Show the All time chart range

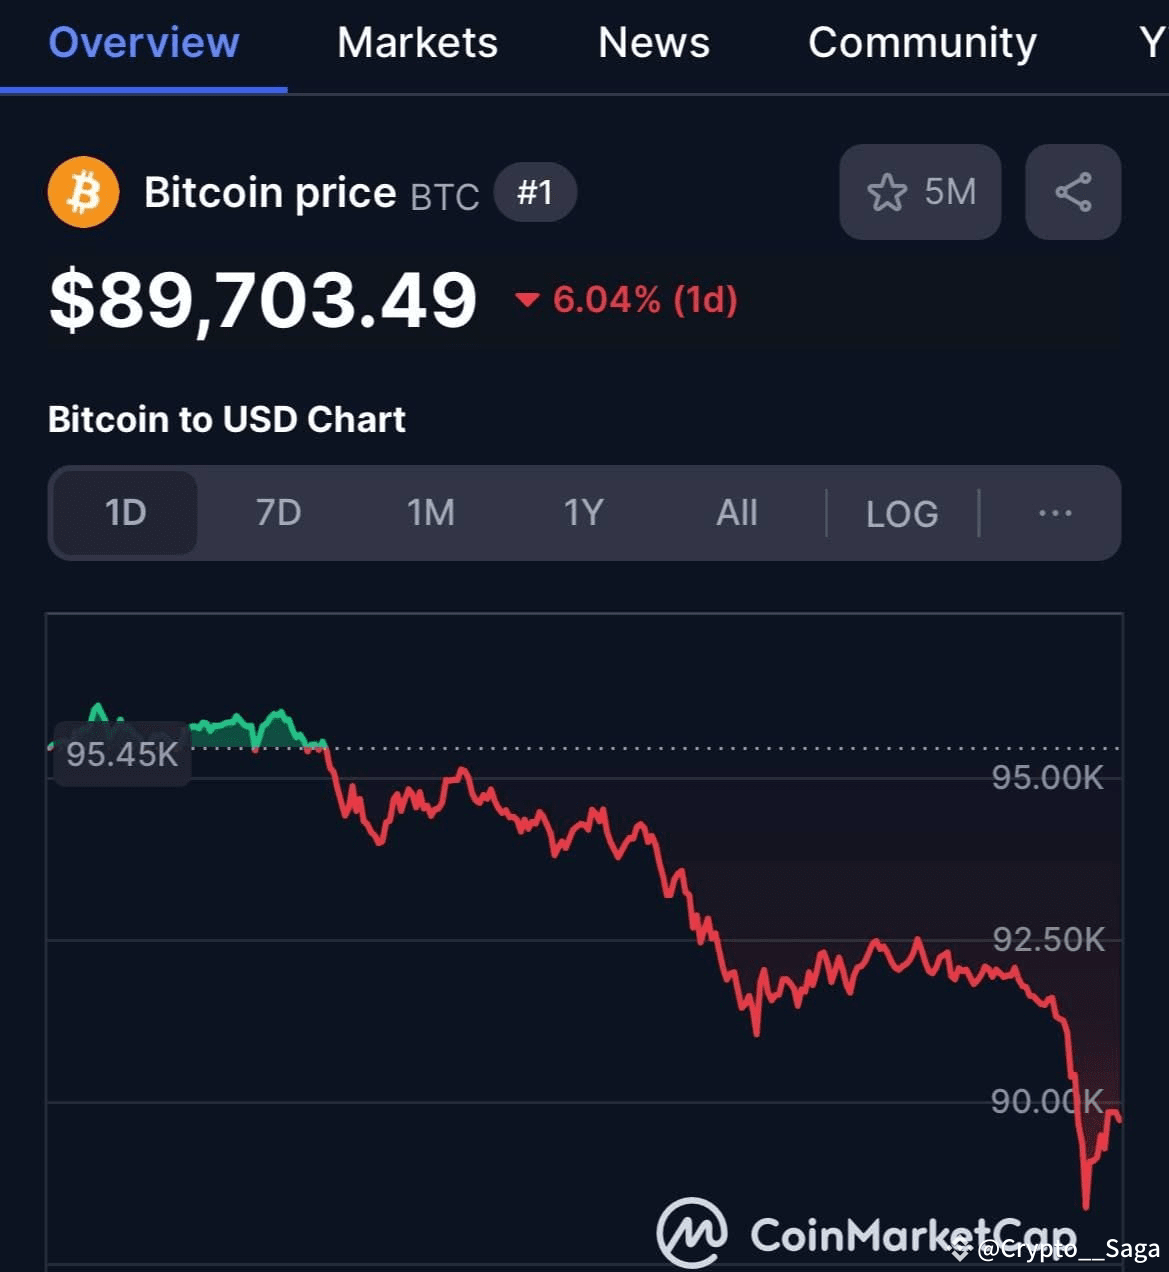click(737, 513)
